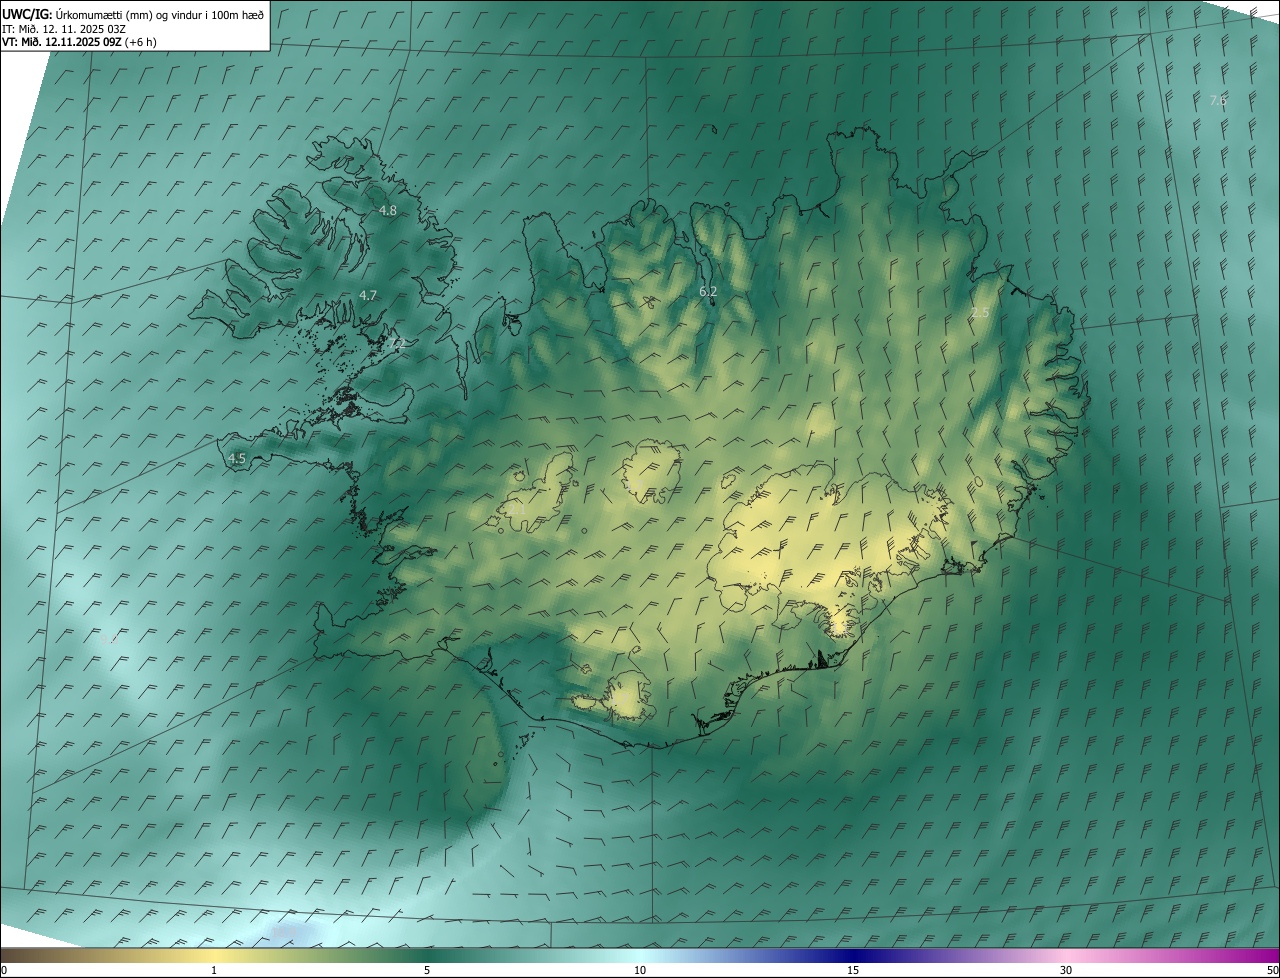Viewport: 1280px width, 978px height.
Task: Click the color scale tick label "15"
Action: pos(853,970)
